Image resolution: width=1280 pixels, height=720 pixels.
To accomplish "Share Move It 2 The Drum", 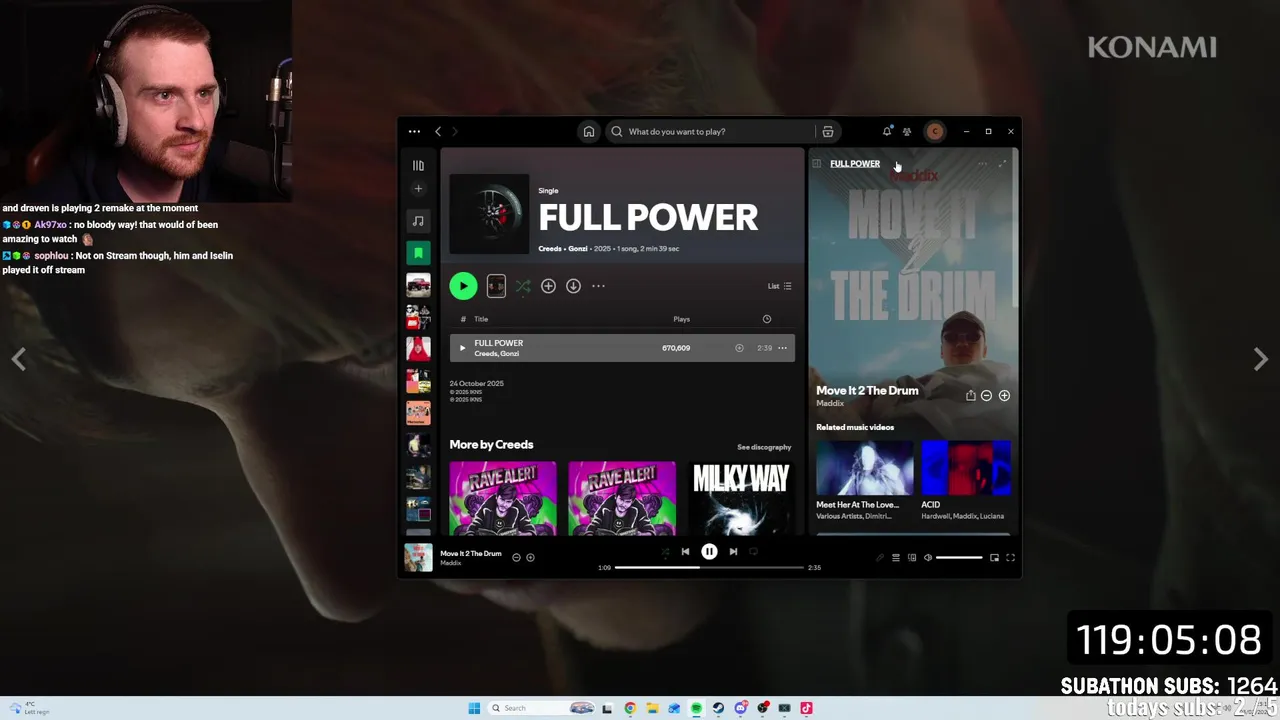I will click(970, 395).
